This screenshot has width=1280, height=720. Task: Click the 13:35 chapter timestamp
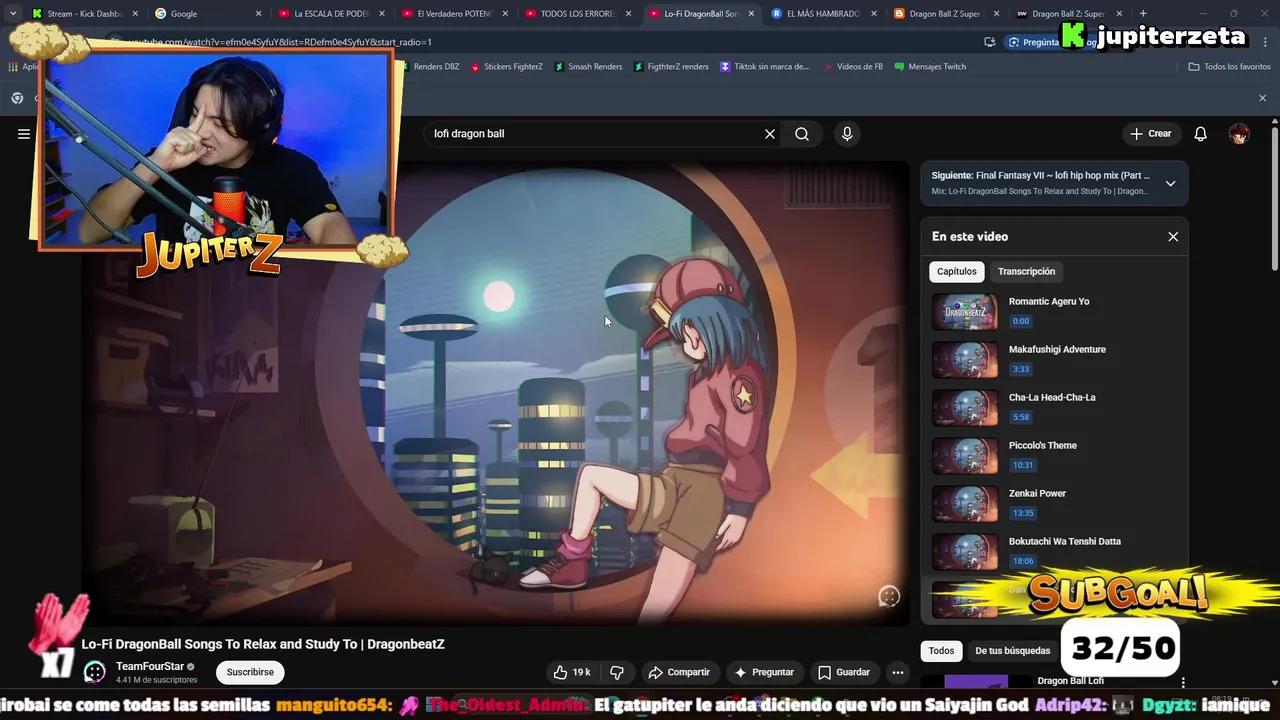(1022, 513)
